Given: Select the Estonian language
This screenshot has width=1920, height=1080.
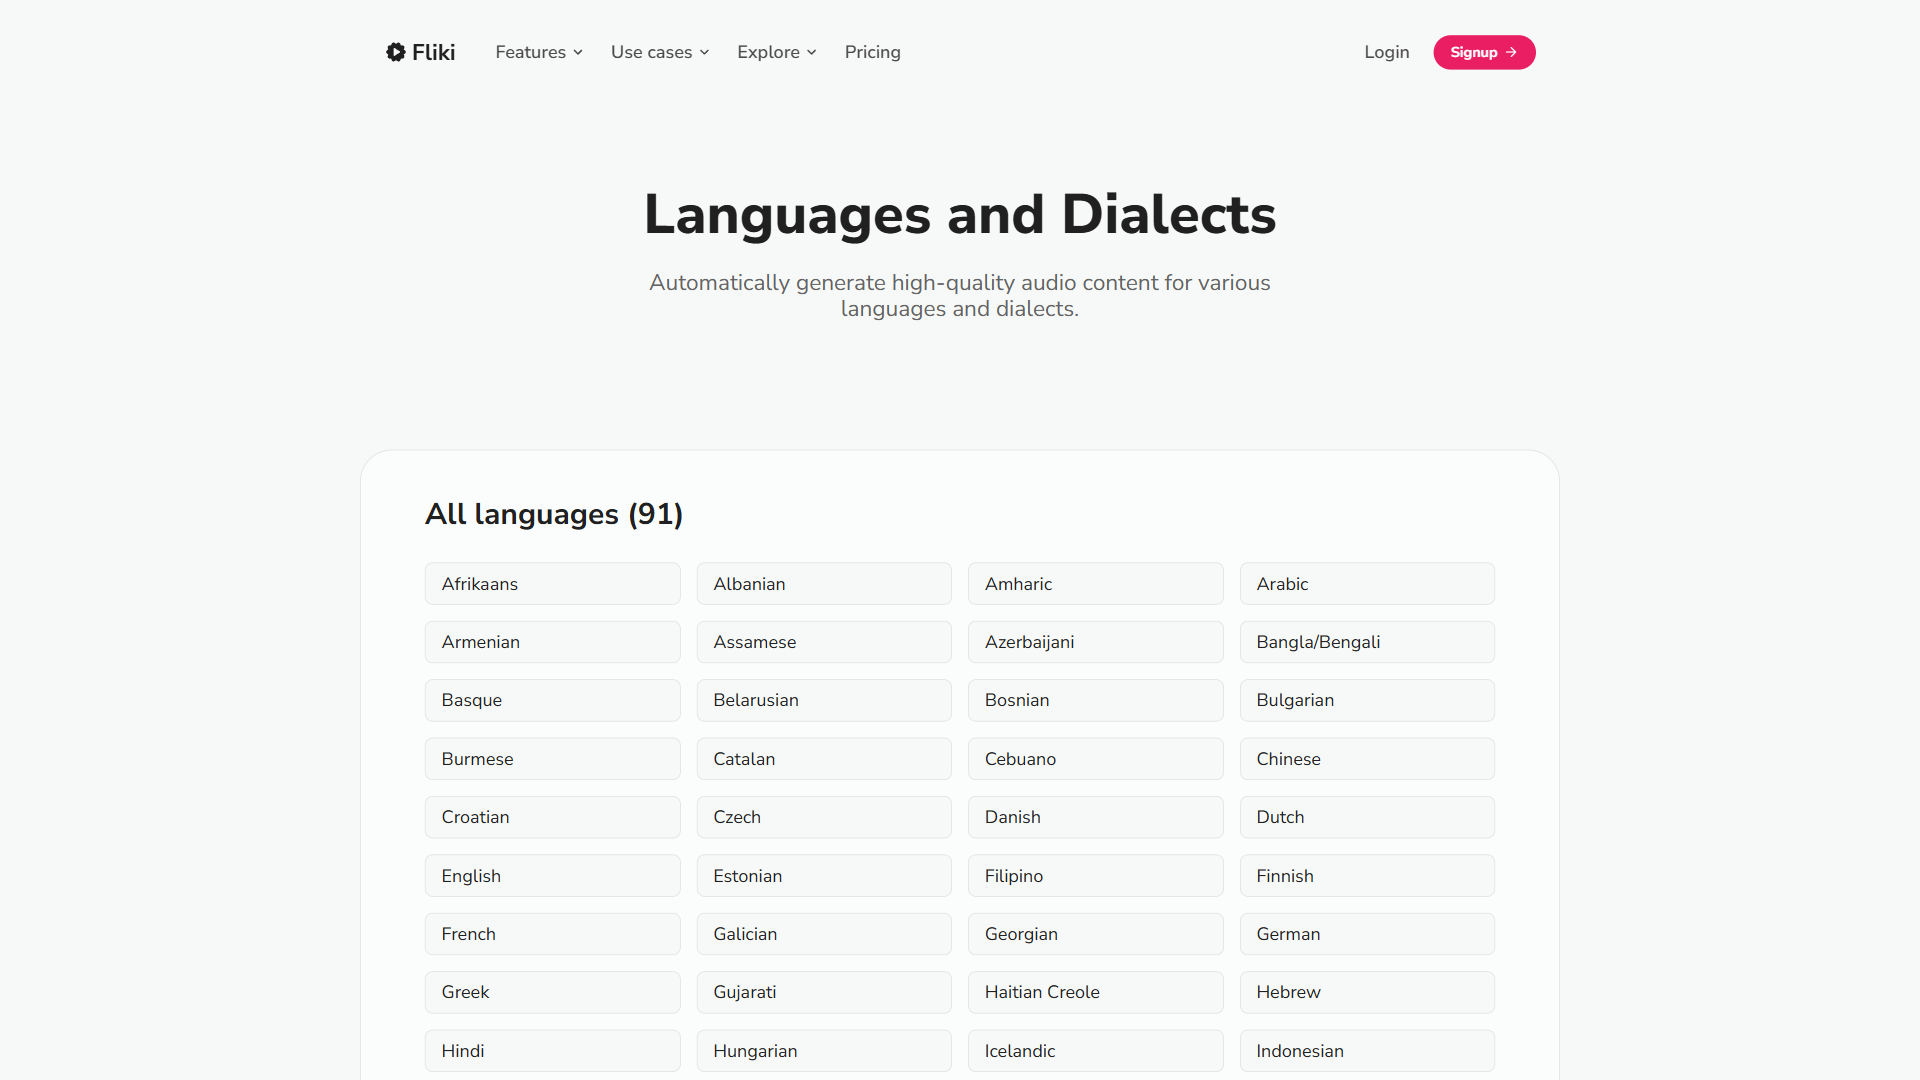Looking at the screenshot, I should pos(824,876).
